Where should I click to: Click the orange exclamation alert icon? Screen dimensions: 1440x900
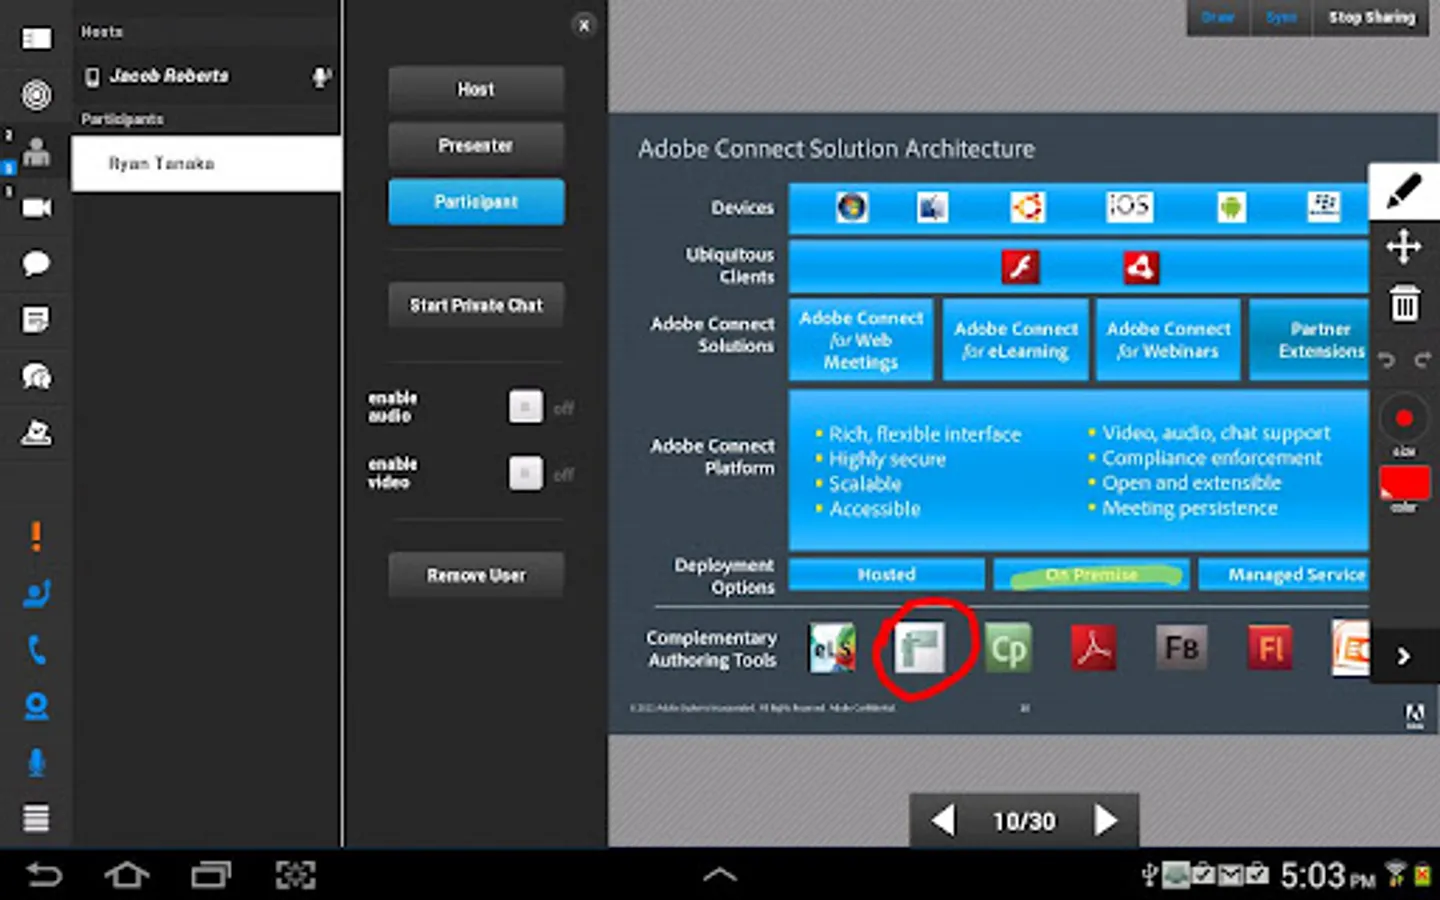coord(36,537)
